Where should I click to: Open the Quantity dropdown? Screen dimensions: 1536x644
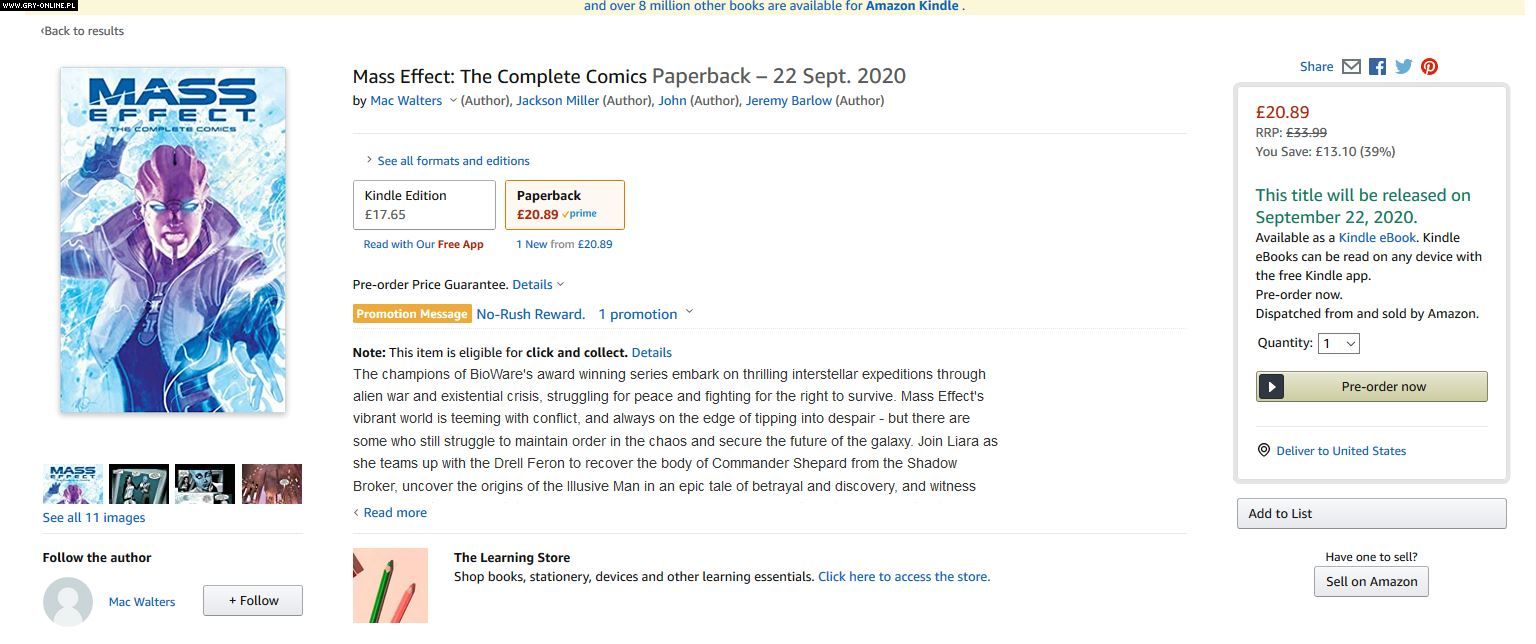(1338, 343)
